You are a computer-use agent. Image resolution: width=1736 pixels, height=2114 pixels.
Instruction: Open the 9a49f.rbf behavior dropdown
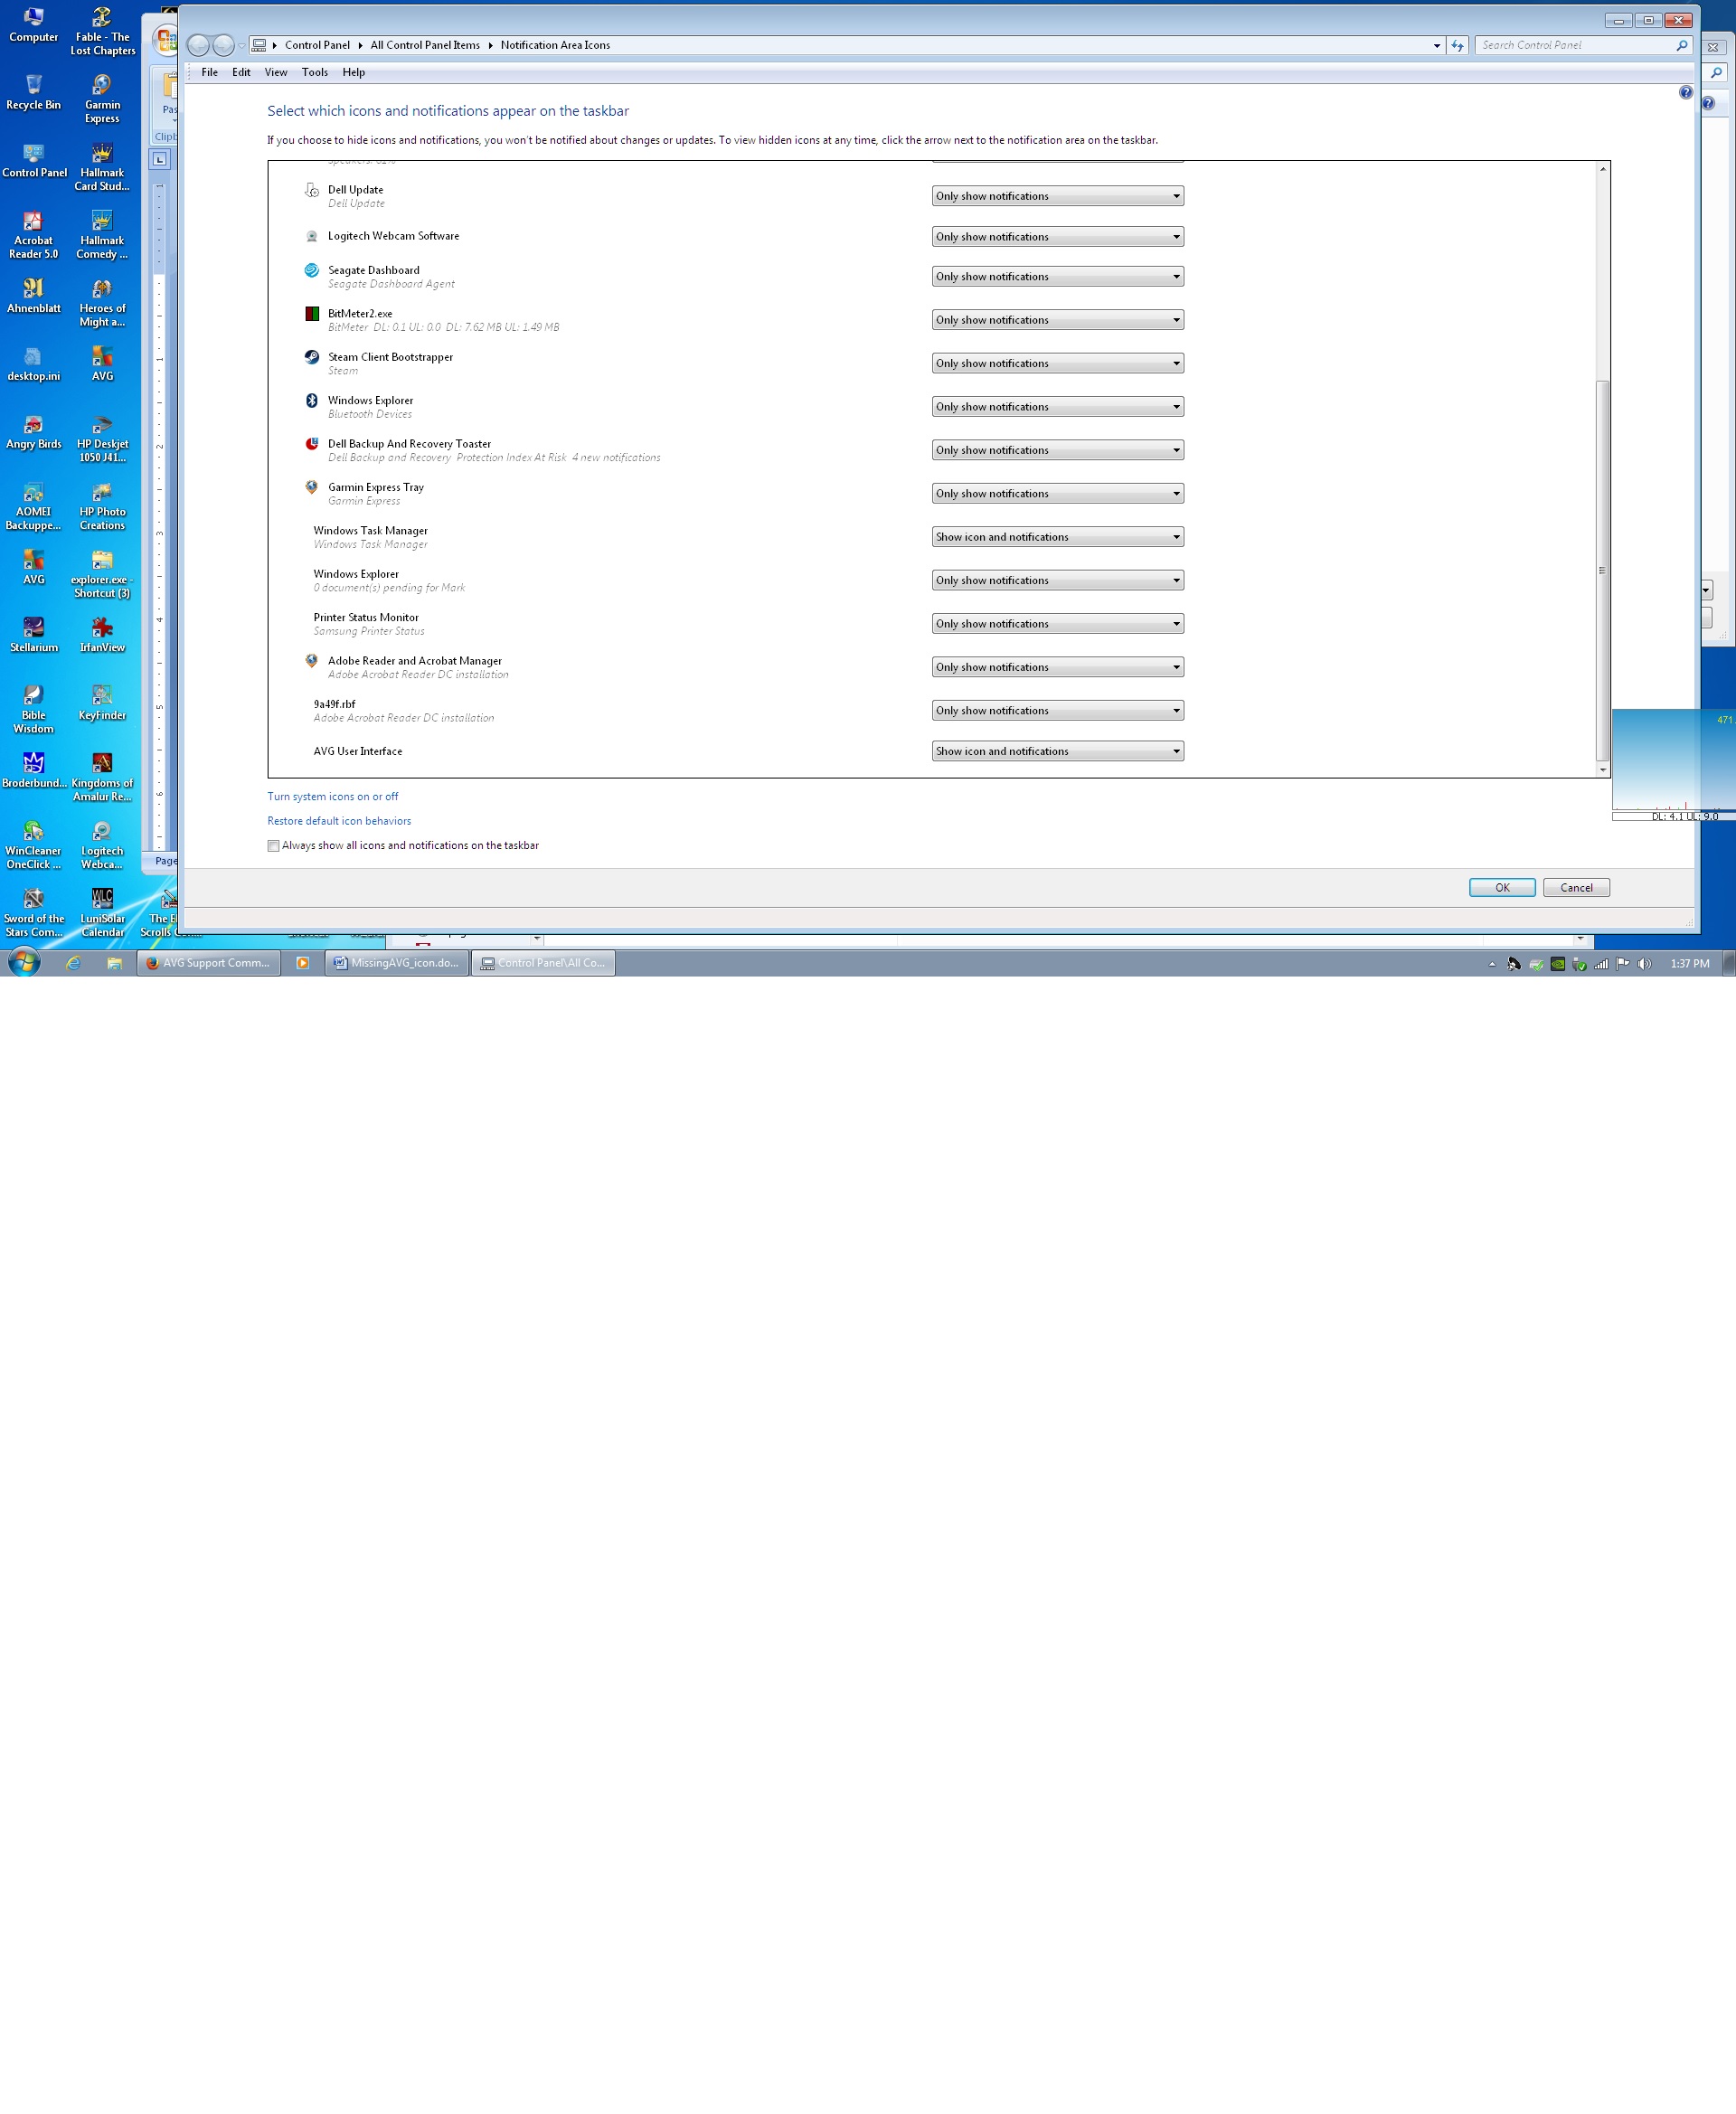[1057, 711]
